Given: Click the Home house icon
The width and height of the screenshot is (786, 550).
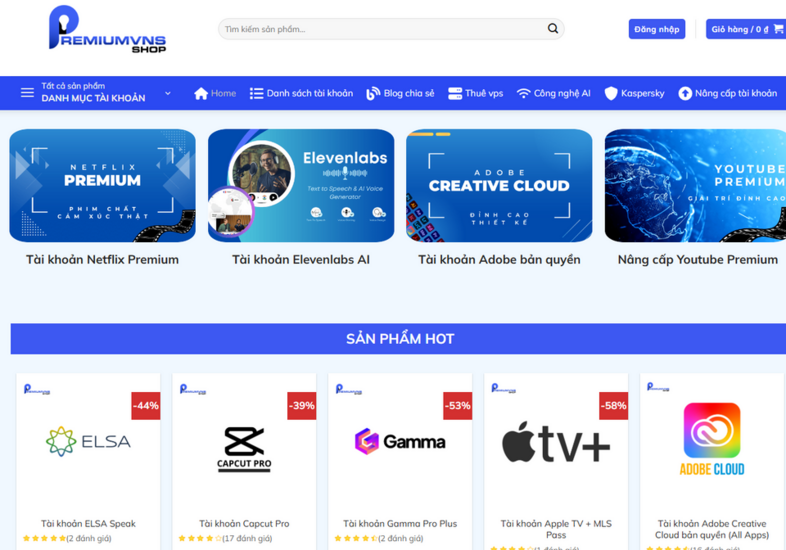Looking at the screenshot, I should [x=201, y=93].
